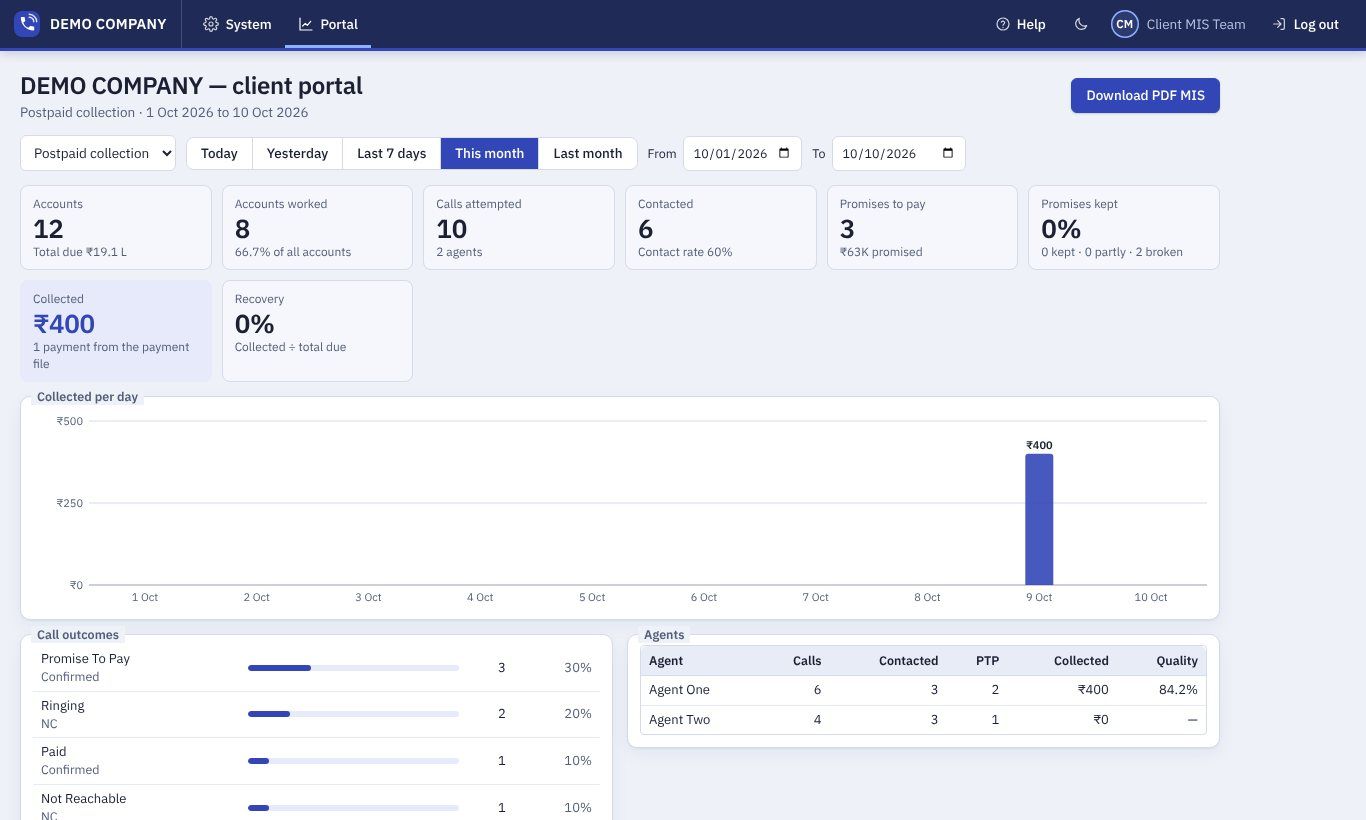Image resolution: width=1366 pixels, height=820 pixels.
Task: Click the Contacted card with rate 60%
Action: pyautogui.click(x=721, y=227)
